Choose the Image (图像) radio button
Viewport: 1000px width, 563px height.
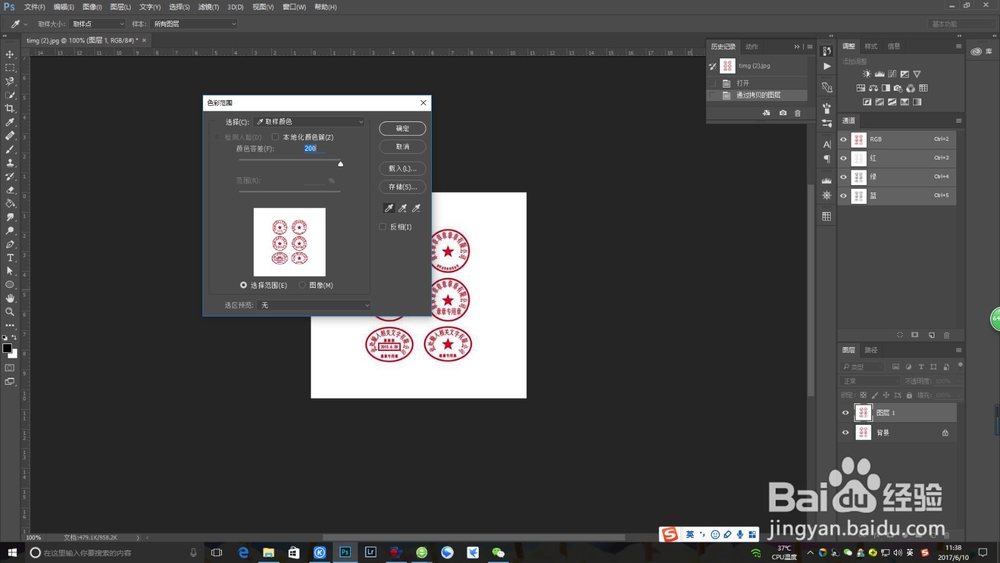(x=302, y=285)
